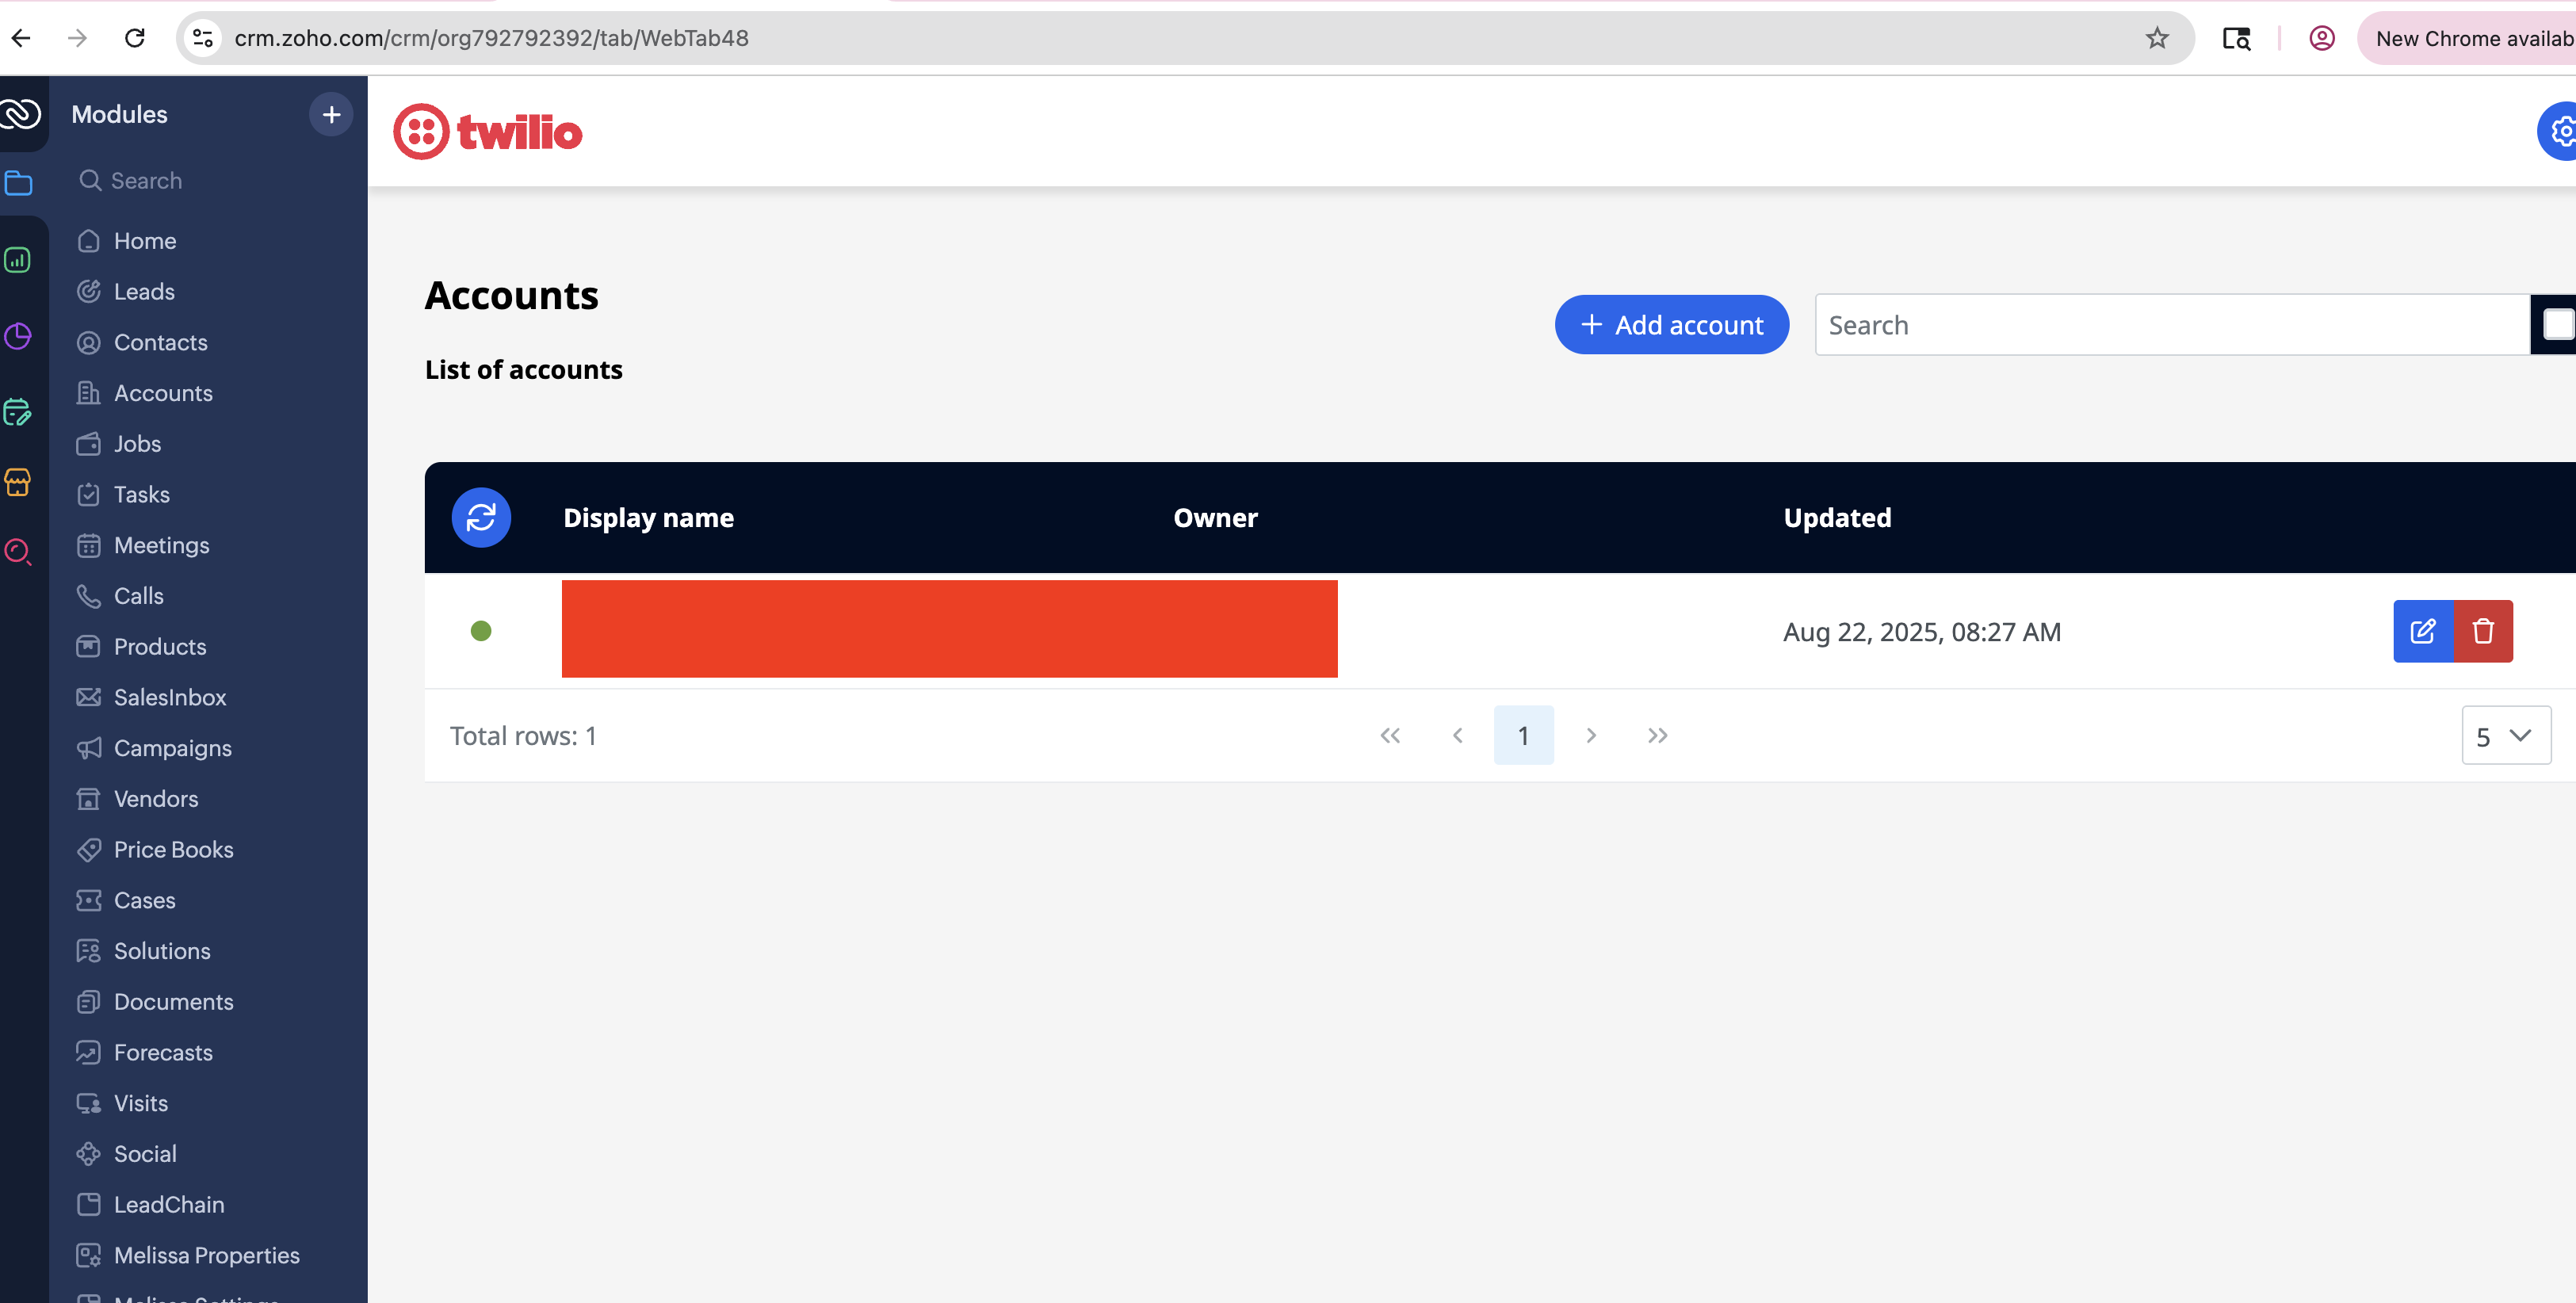Click the green status dot of account

pos(481,631)
